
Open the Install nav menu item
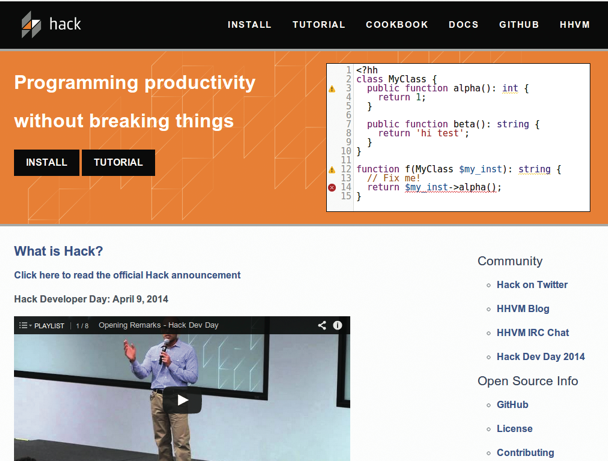click(x=249, y=24)
